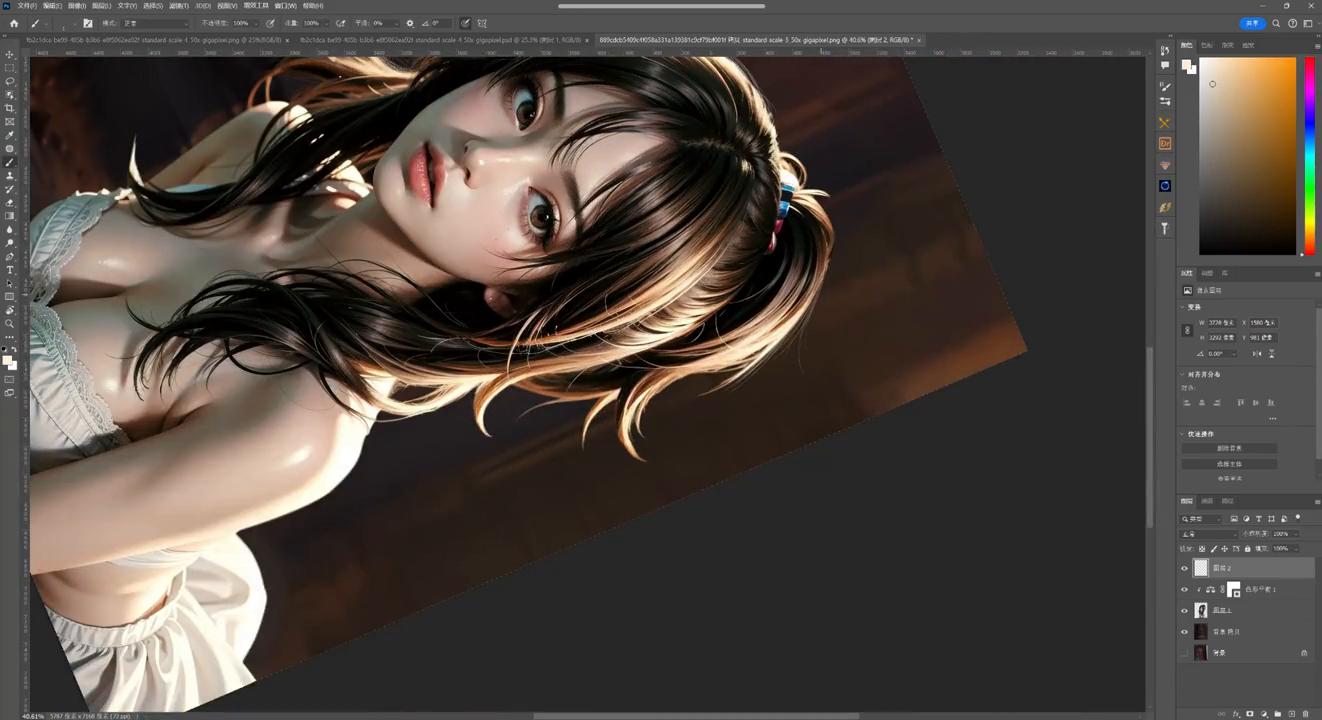This screenshot has height=720, width=1322.
Task: Activate the Zoom tool in toolbar
Action: [10, 324]
